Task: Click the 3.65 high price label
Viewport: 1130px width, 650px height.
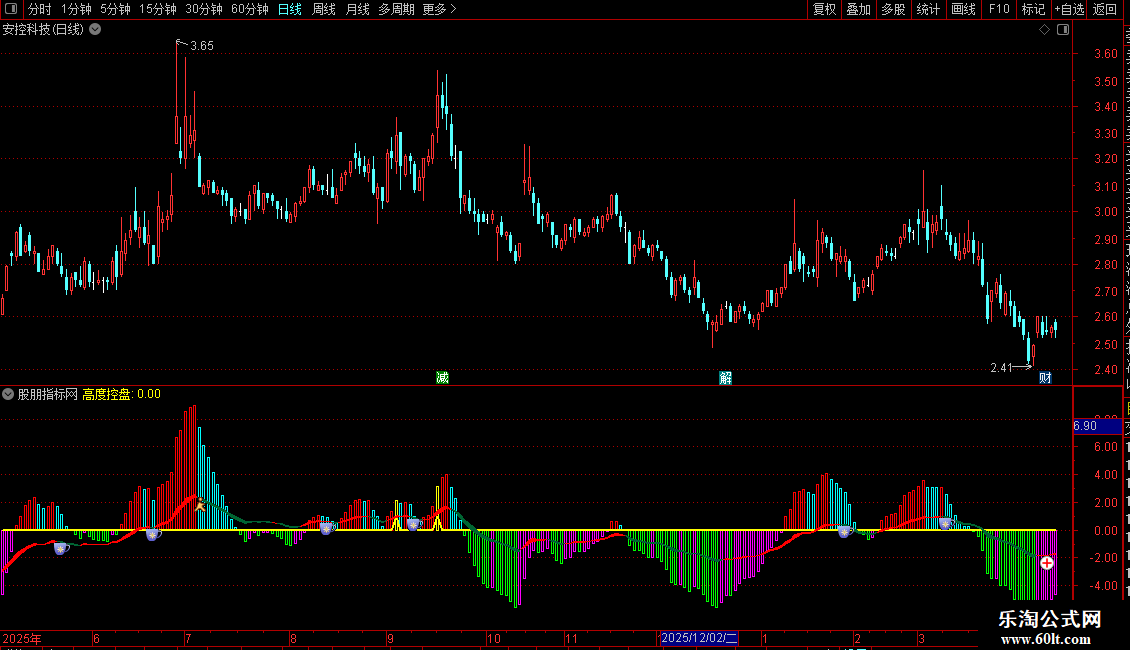Action: point(202,45)
